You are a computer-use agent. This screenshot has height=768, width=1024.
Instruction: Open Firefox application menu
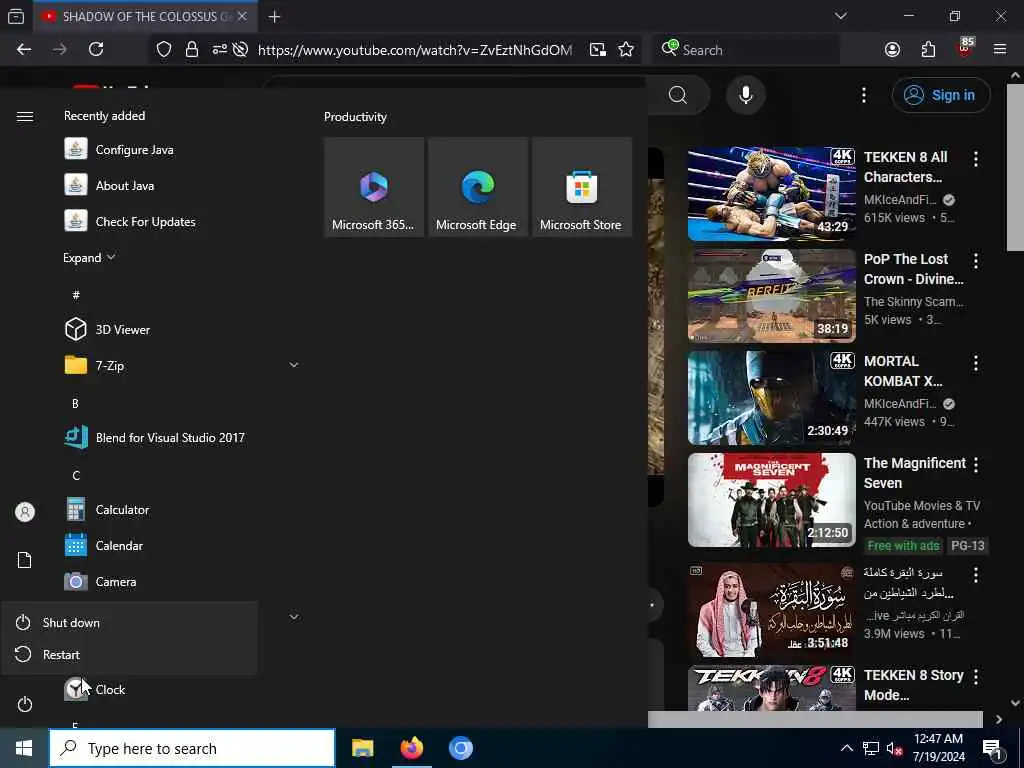(x=999, y=50)
